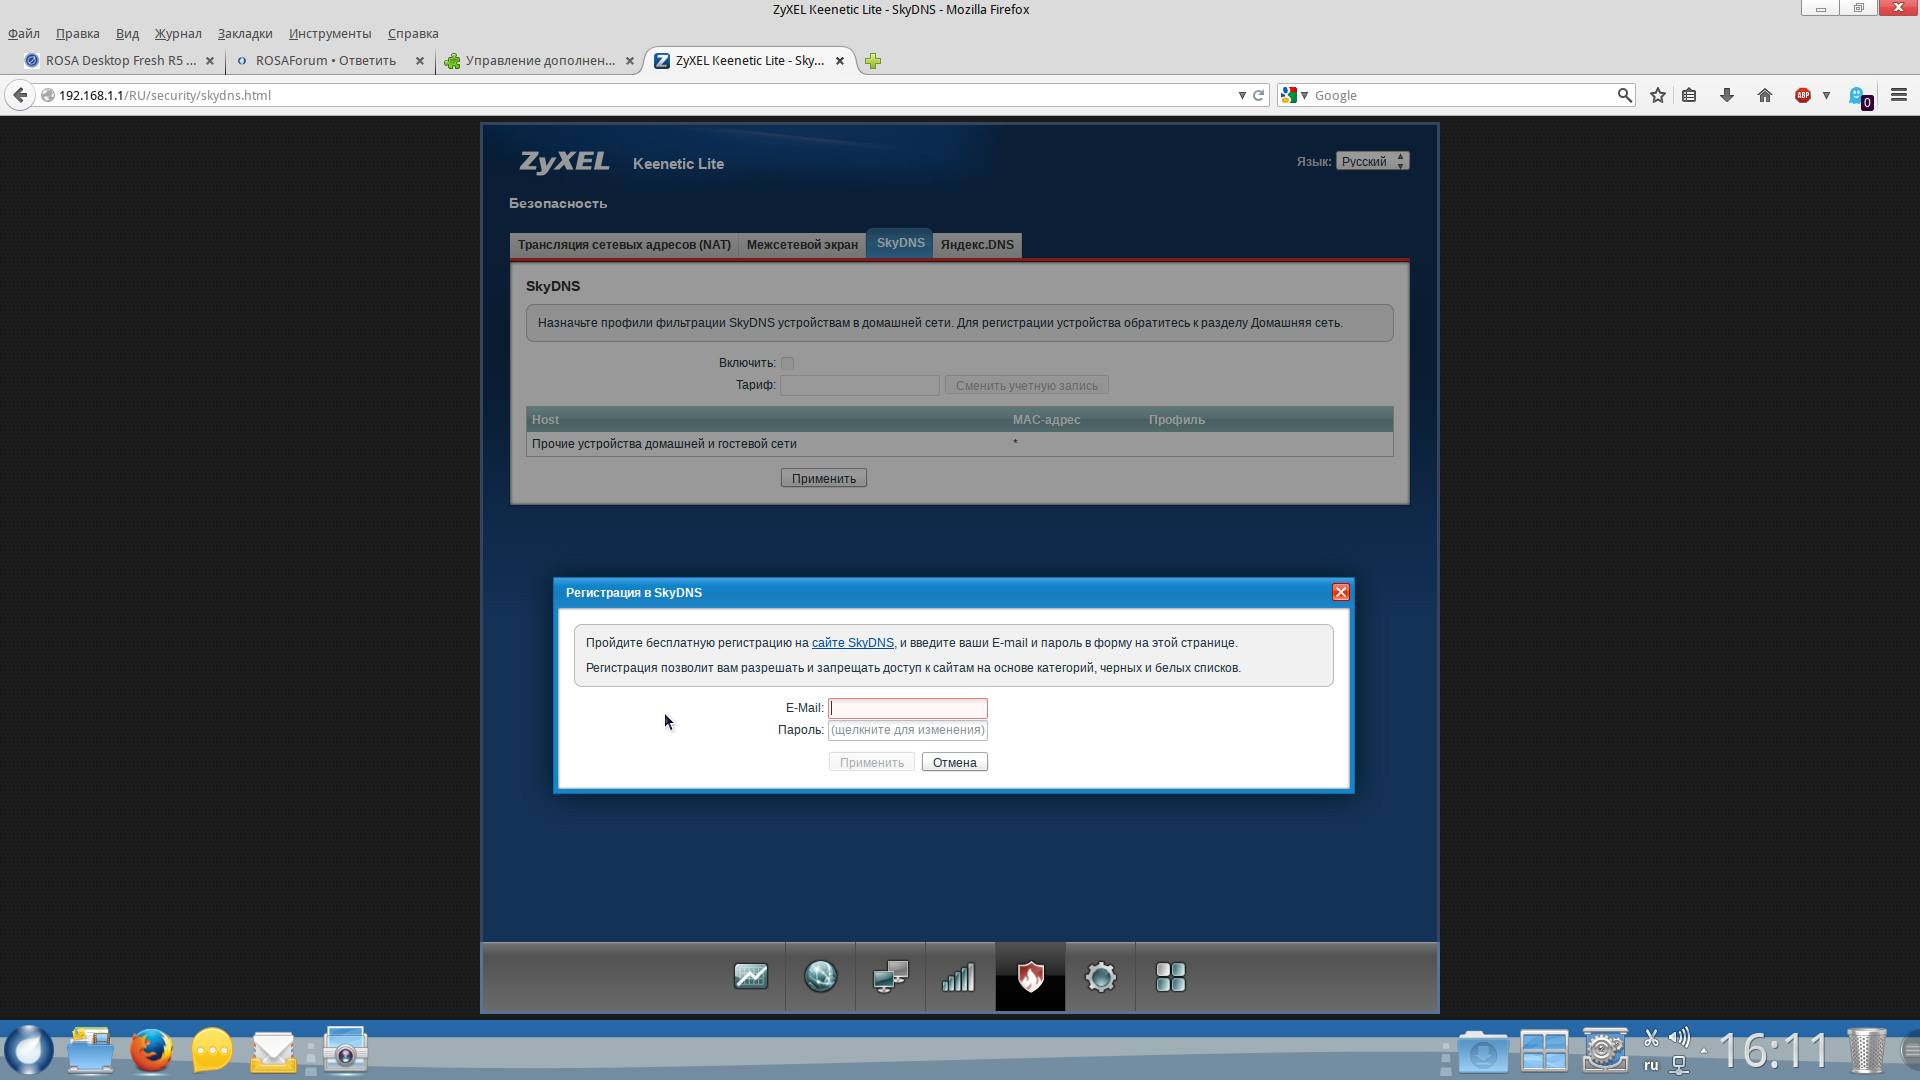Viewport: 1920px width, 1080px height.
Task: Toggle the Включить checkbox
Action: pos(787,364)
